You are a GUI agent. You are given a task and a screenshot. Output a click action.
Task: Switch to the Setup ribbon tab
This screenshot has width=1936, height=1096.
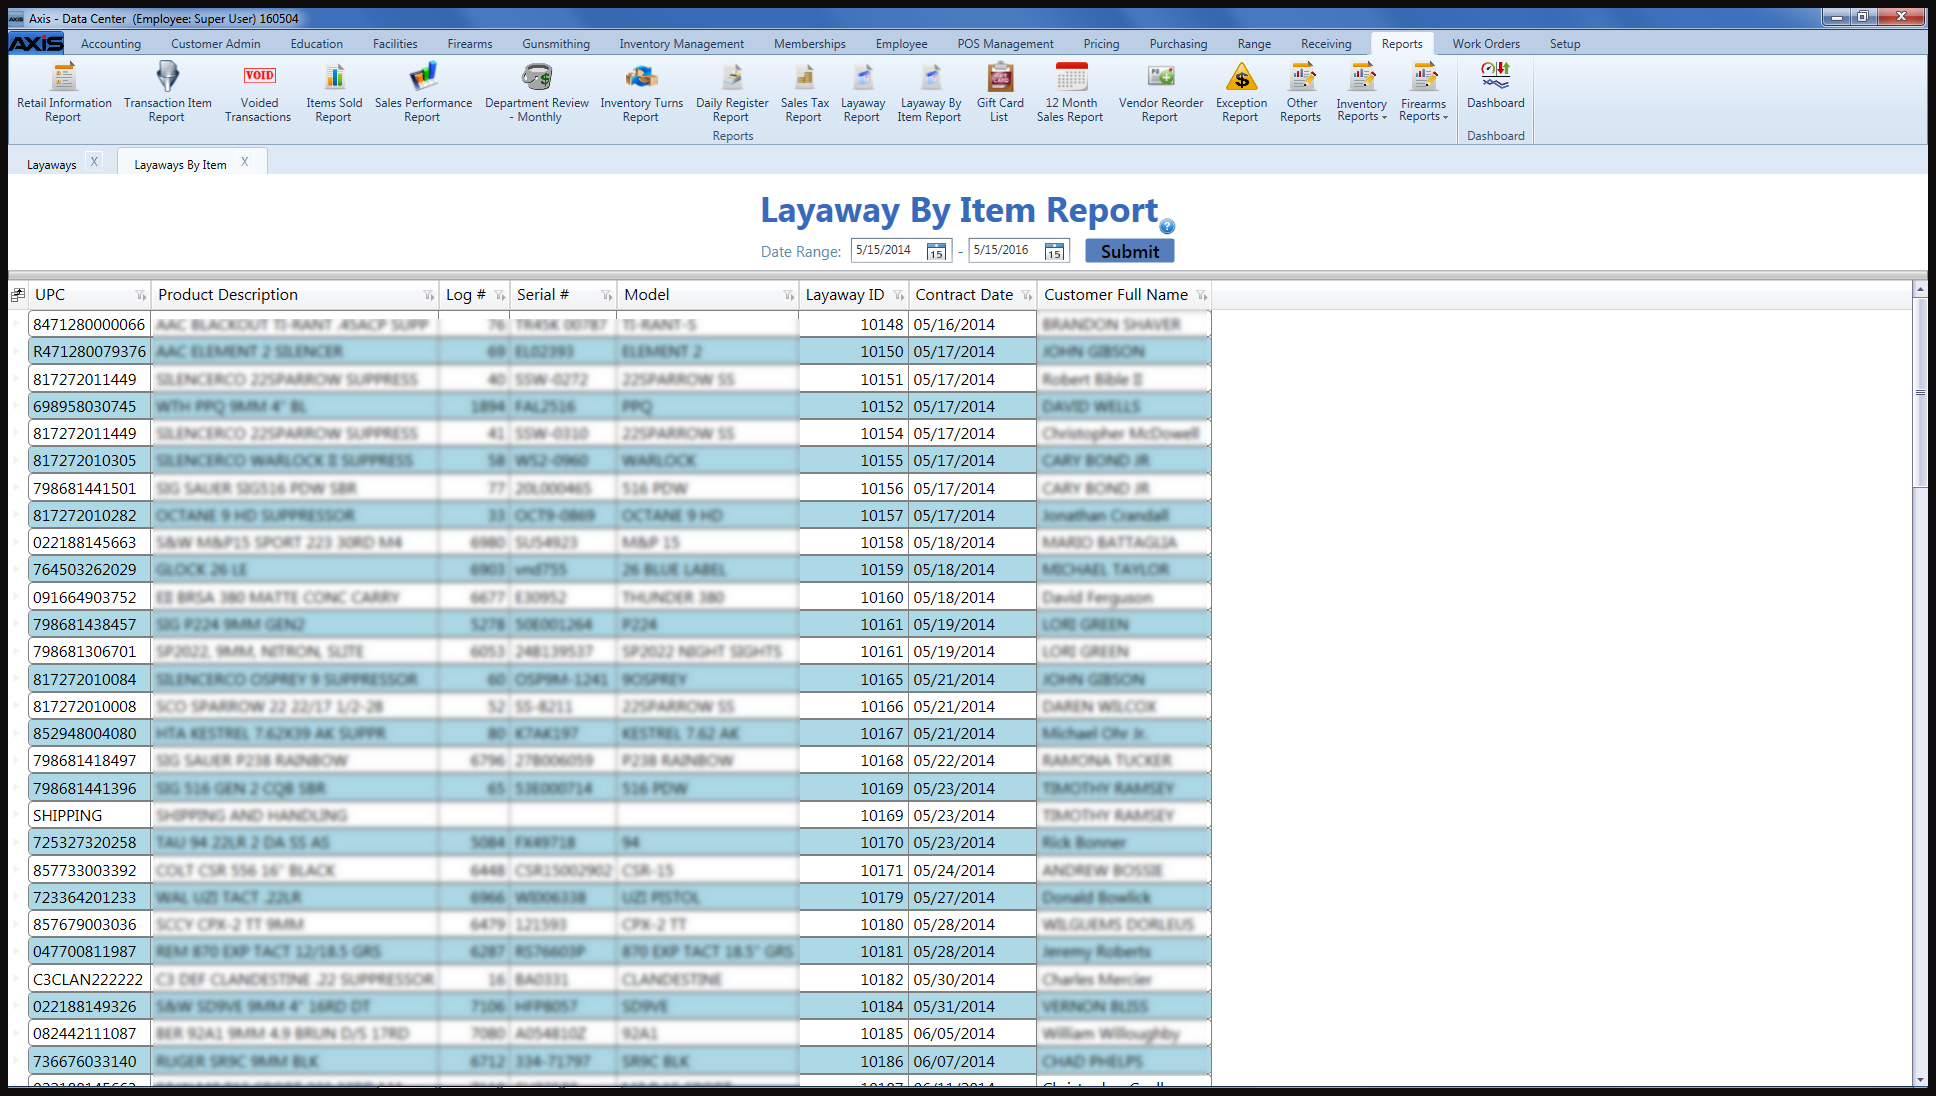point(1565,44)
